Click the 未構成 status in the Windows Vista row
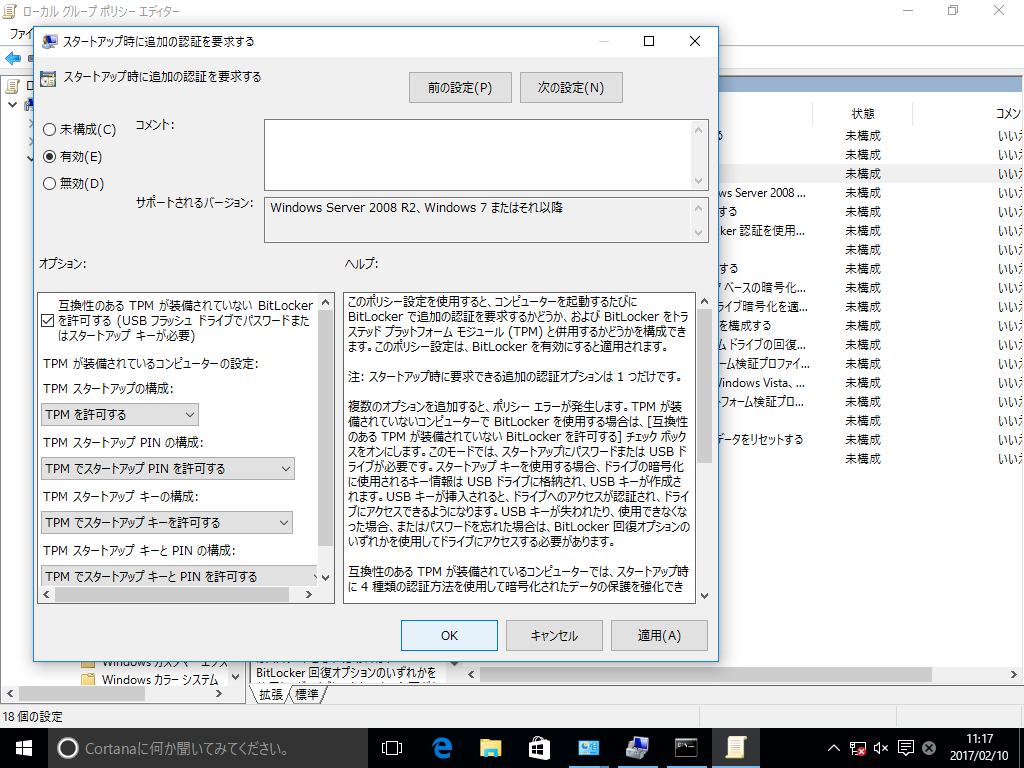The width and height of the screenshot is (1024, 768). [x=863, y=383]
